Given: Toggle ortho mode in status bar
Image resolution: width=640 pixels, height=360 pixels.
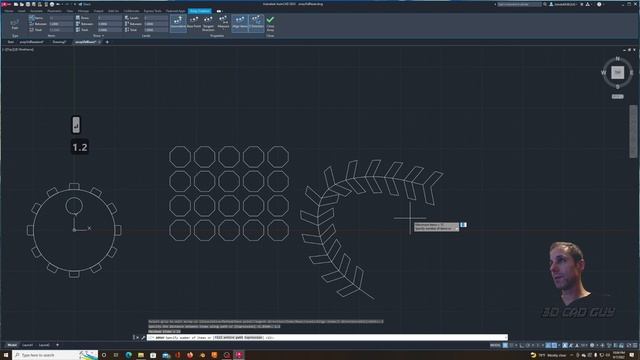Looking at the screenshot, I should pyautogui.click(x=521, y=345).
